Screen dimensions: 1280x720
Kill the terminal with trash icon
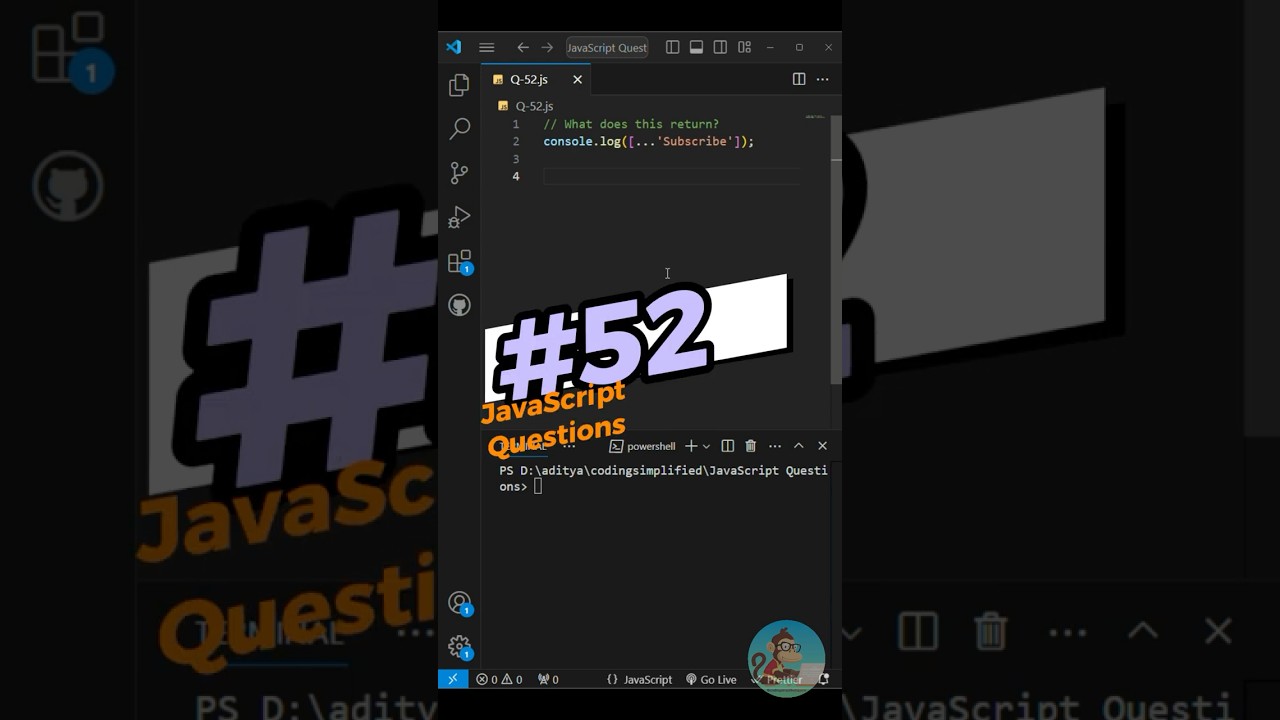[751, 446]
